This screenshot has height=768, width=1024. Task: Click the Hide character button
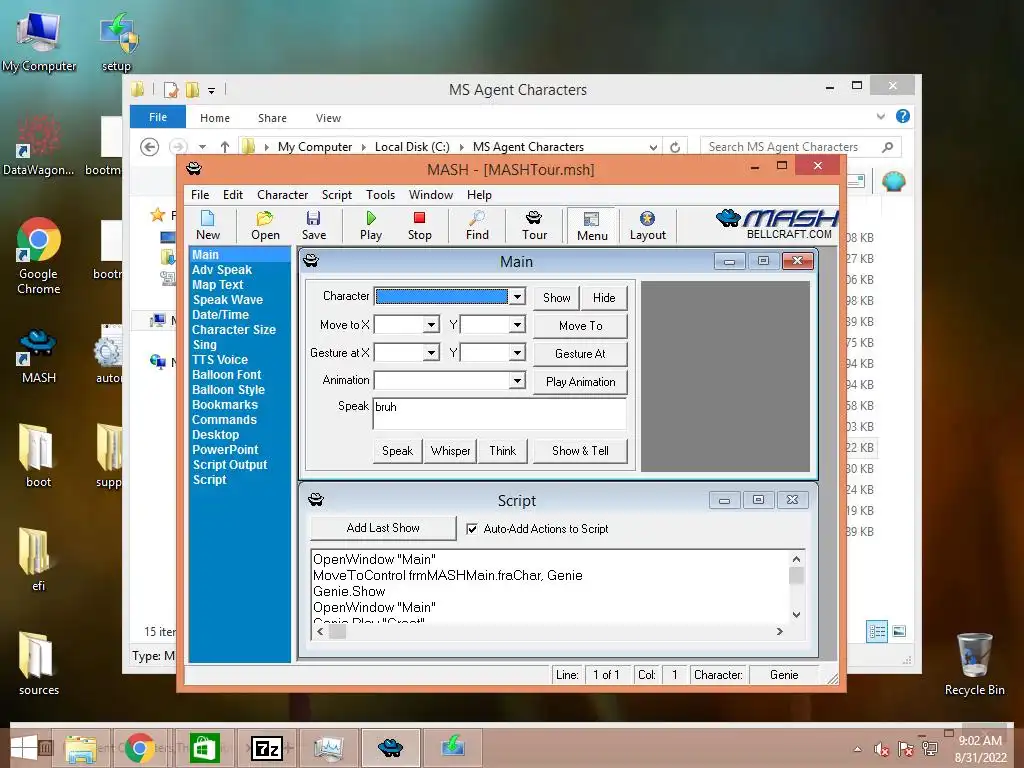(x=604, y=298)
